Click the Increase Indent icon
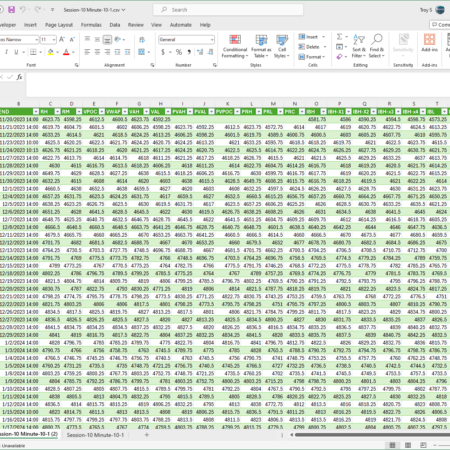 tap(127, 52)
